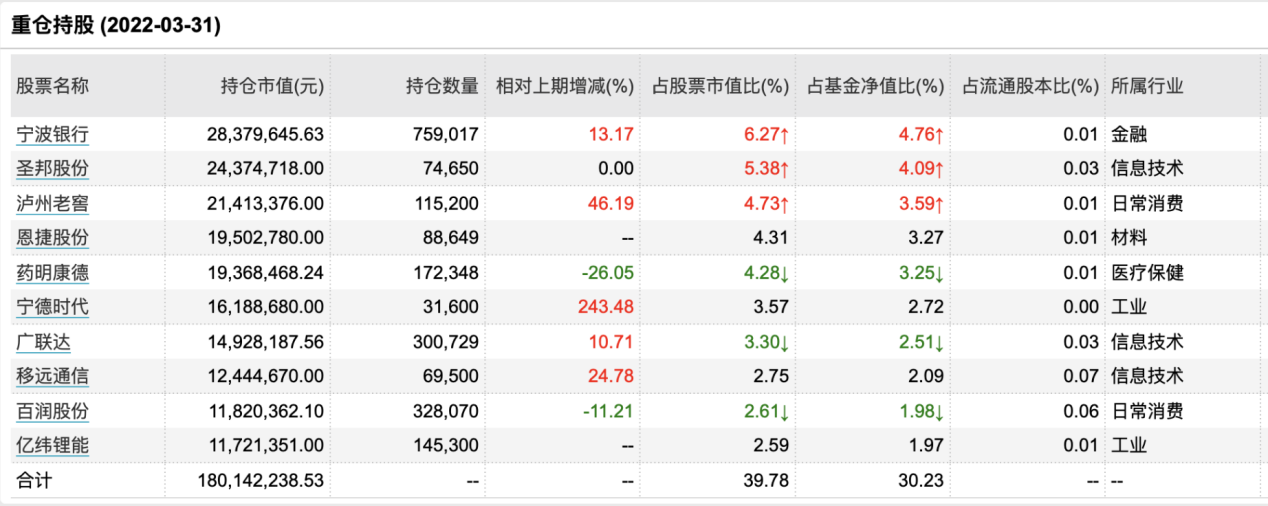Screen dimensions: 1268x506
Task: Click the 所属行业 column header
Action: click(1147, 86)
